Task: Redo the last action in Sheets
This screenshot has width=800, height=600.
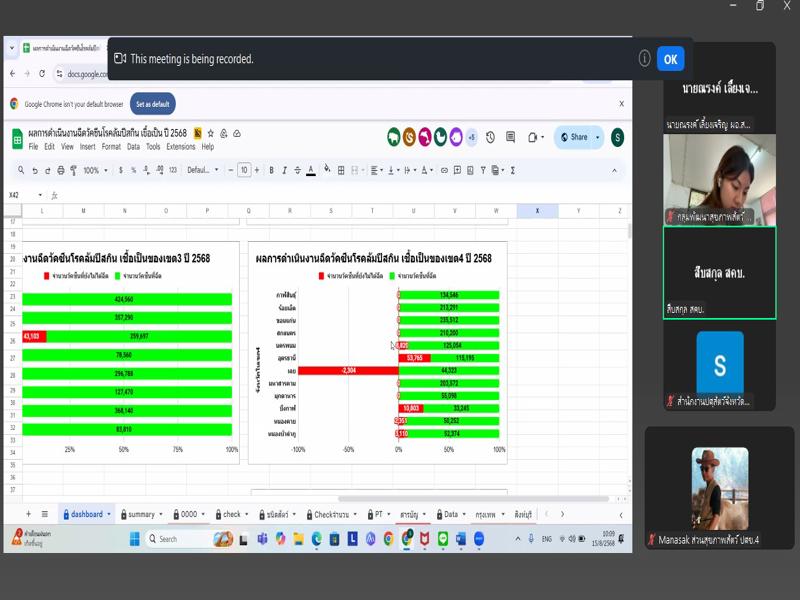Action: point(47,170)
